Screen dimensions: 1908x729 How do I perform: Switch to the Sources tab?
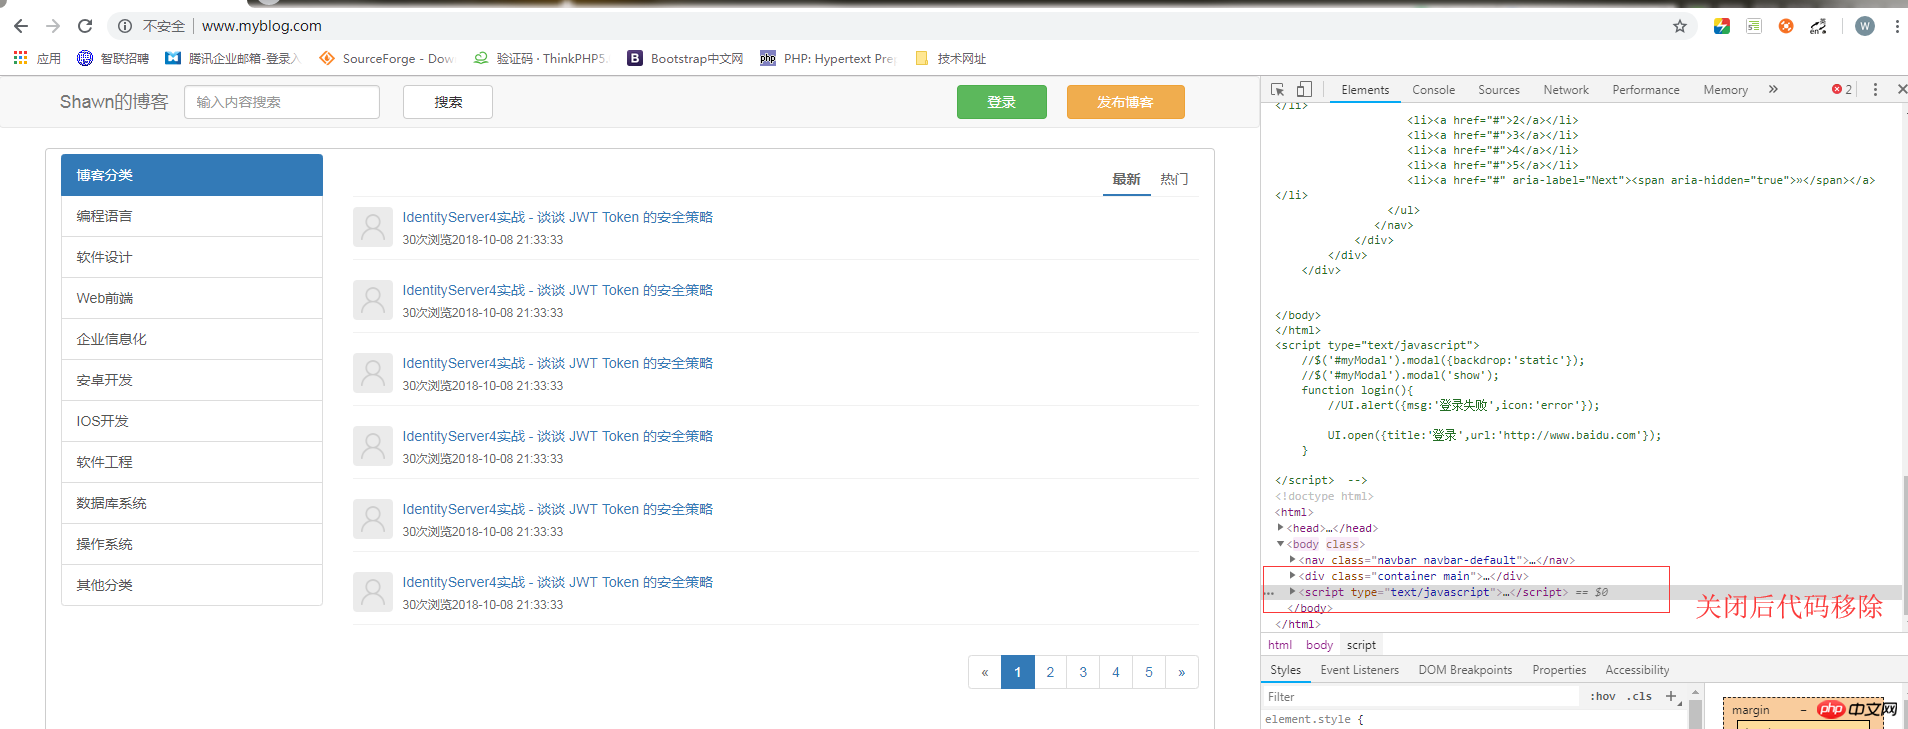click(x=1498, y=89)
